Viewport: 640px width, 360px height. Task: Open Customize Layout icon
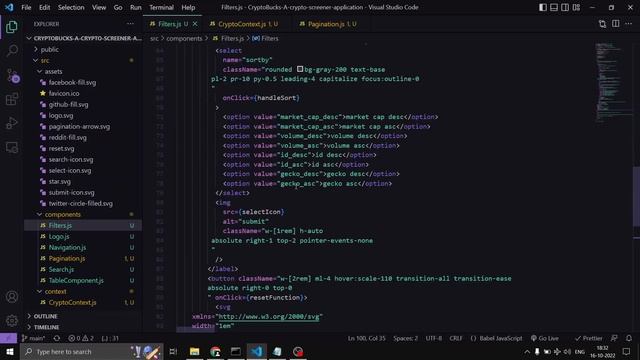pyautogui.click(x=576, y=7)
